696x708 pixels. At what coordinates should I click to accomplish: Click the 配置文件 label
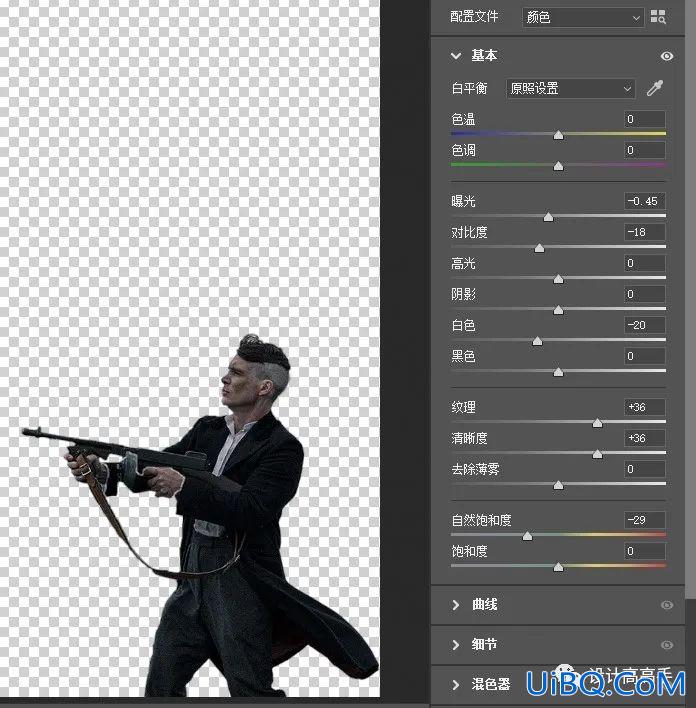tap(474, 17)
